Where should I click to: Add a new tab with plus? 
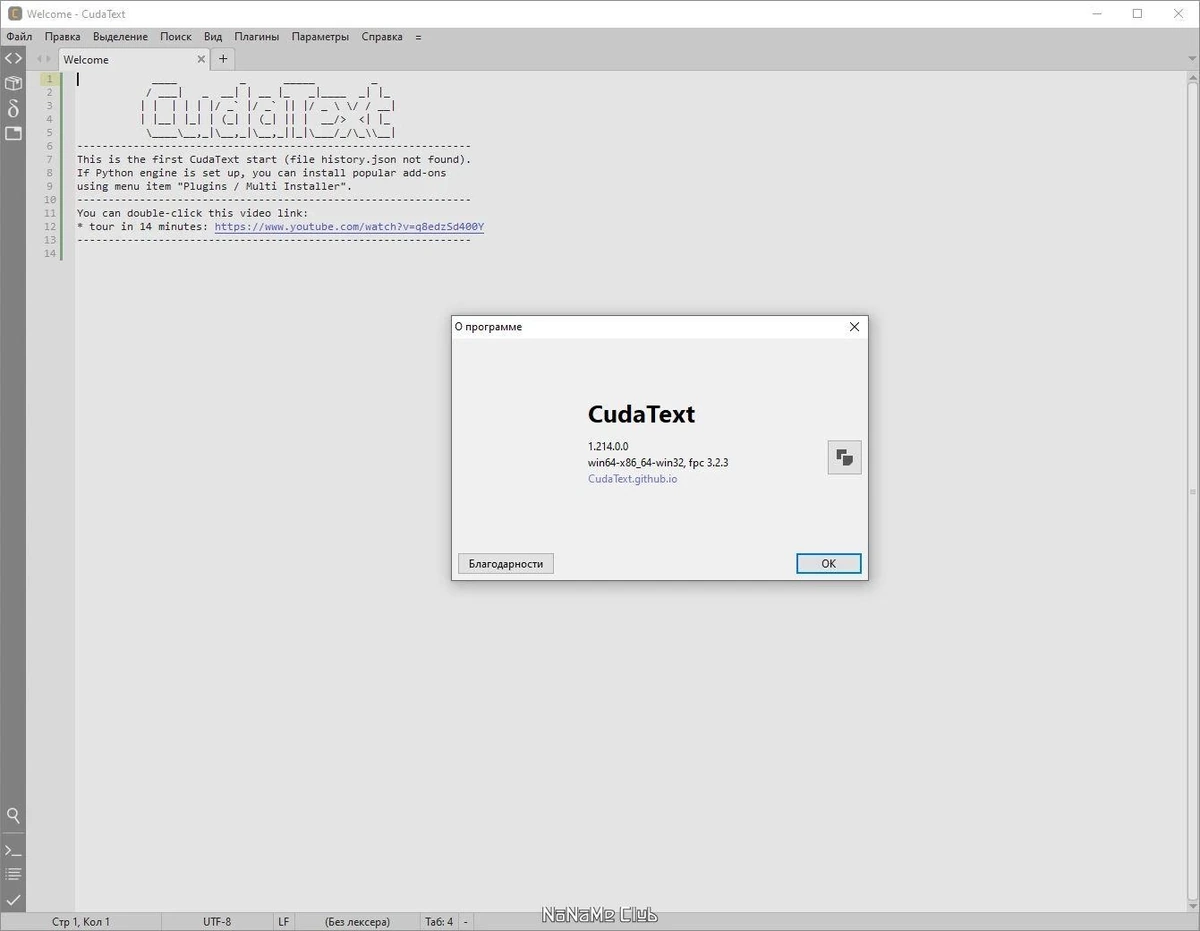[x=223, y=59]
